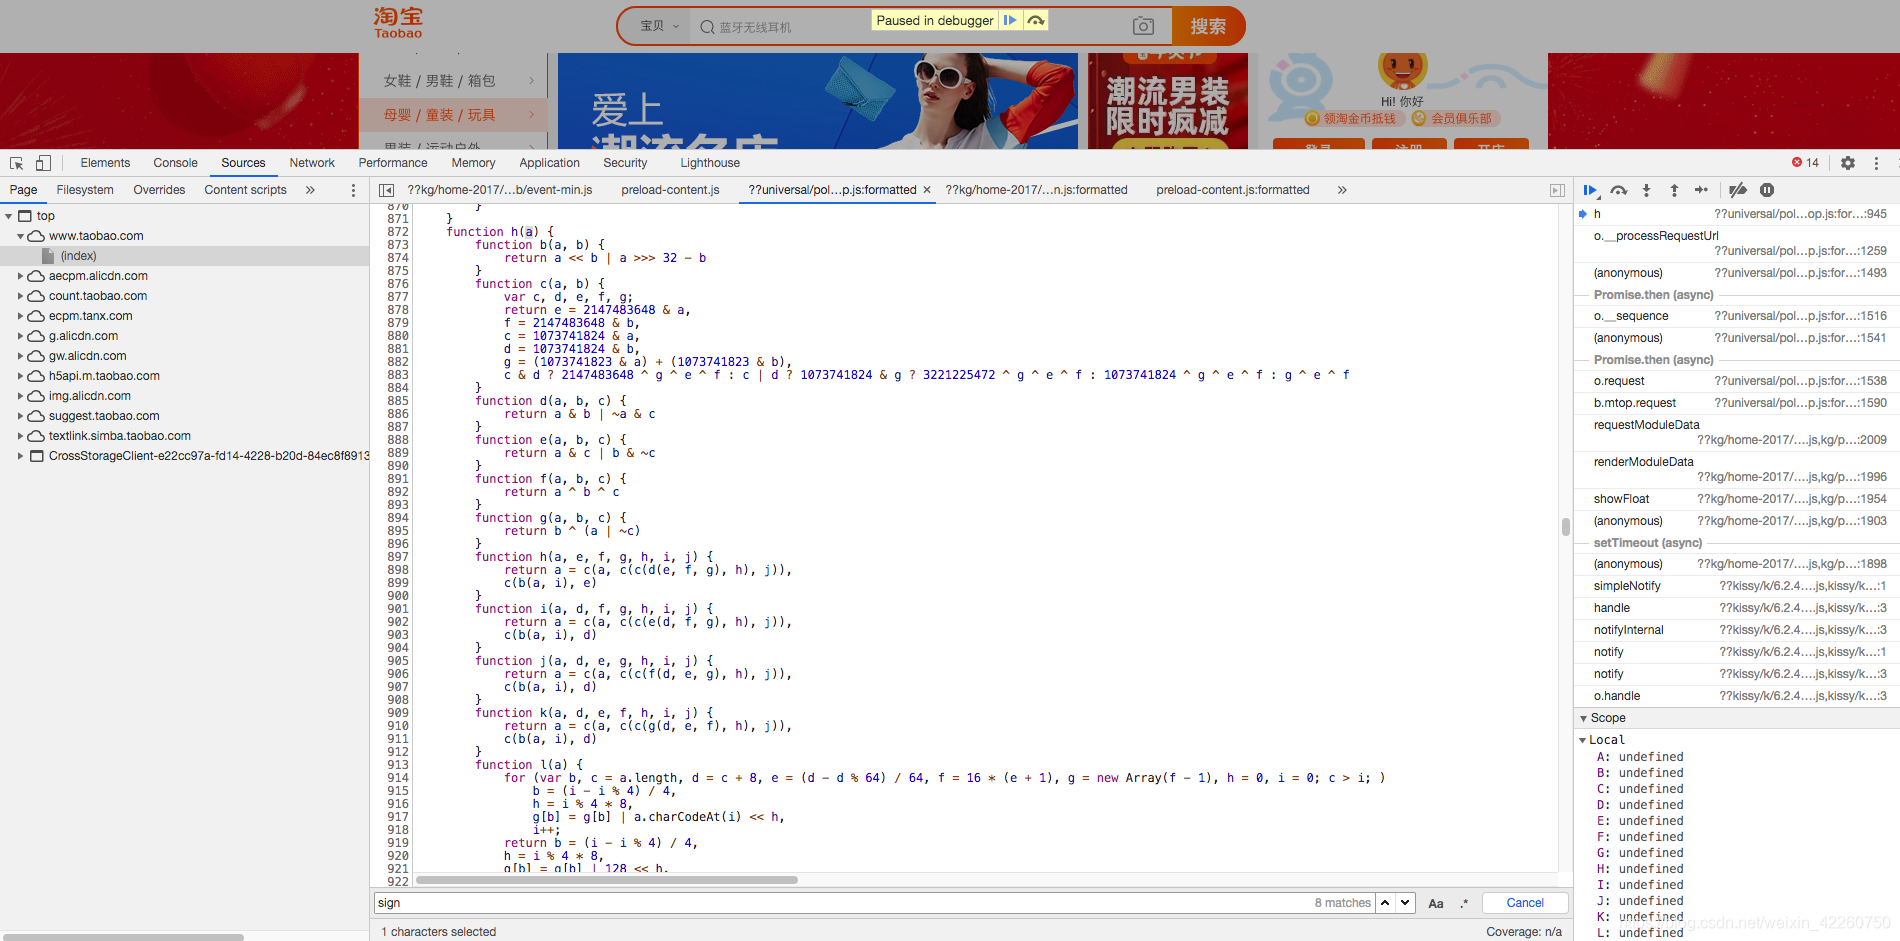Image resolution: width=1900 pixels, height=941 pixels.
Task: Open the DevTools customize three-dot menu
Action: [1876, 163]
